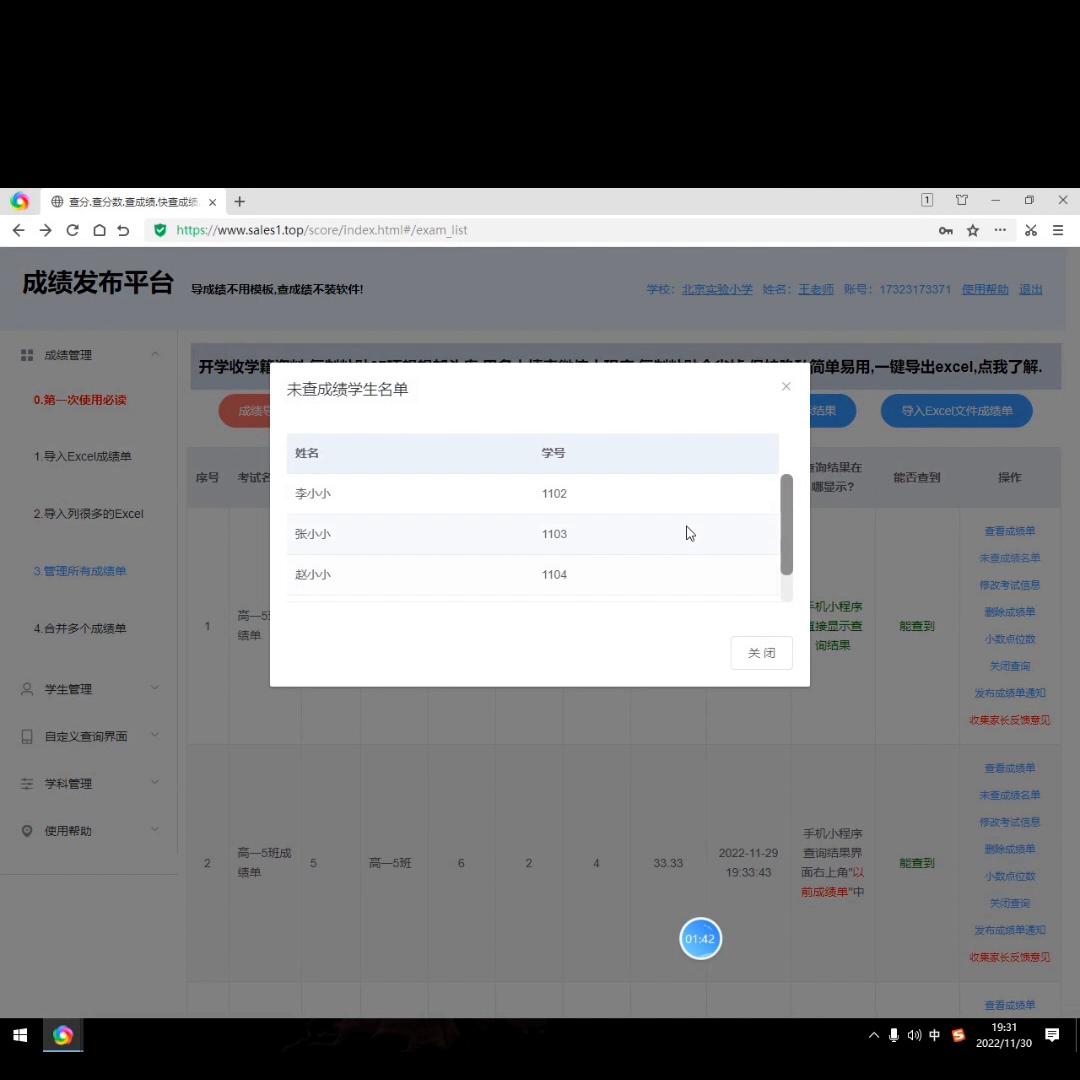The height and width of the screenshot is (1080, 1080).
Task: Open 3.管理所有成绩单 menu item
Action: point(80,571)
